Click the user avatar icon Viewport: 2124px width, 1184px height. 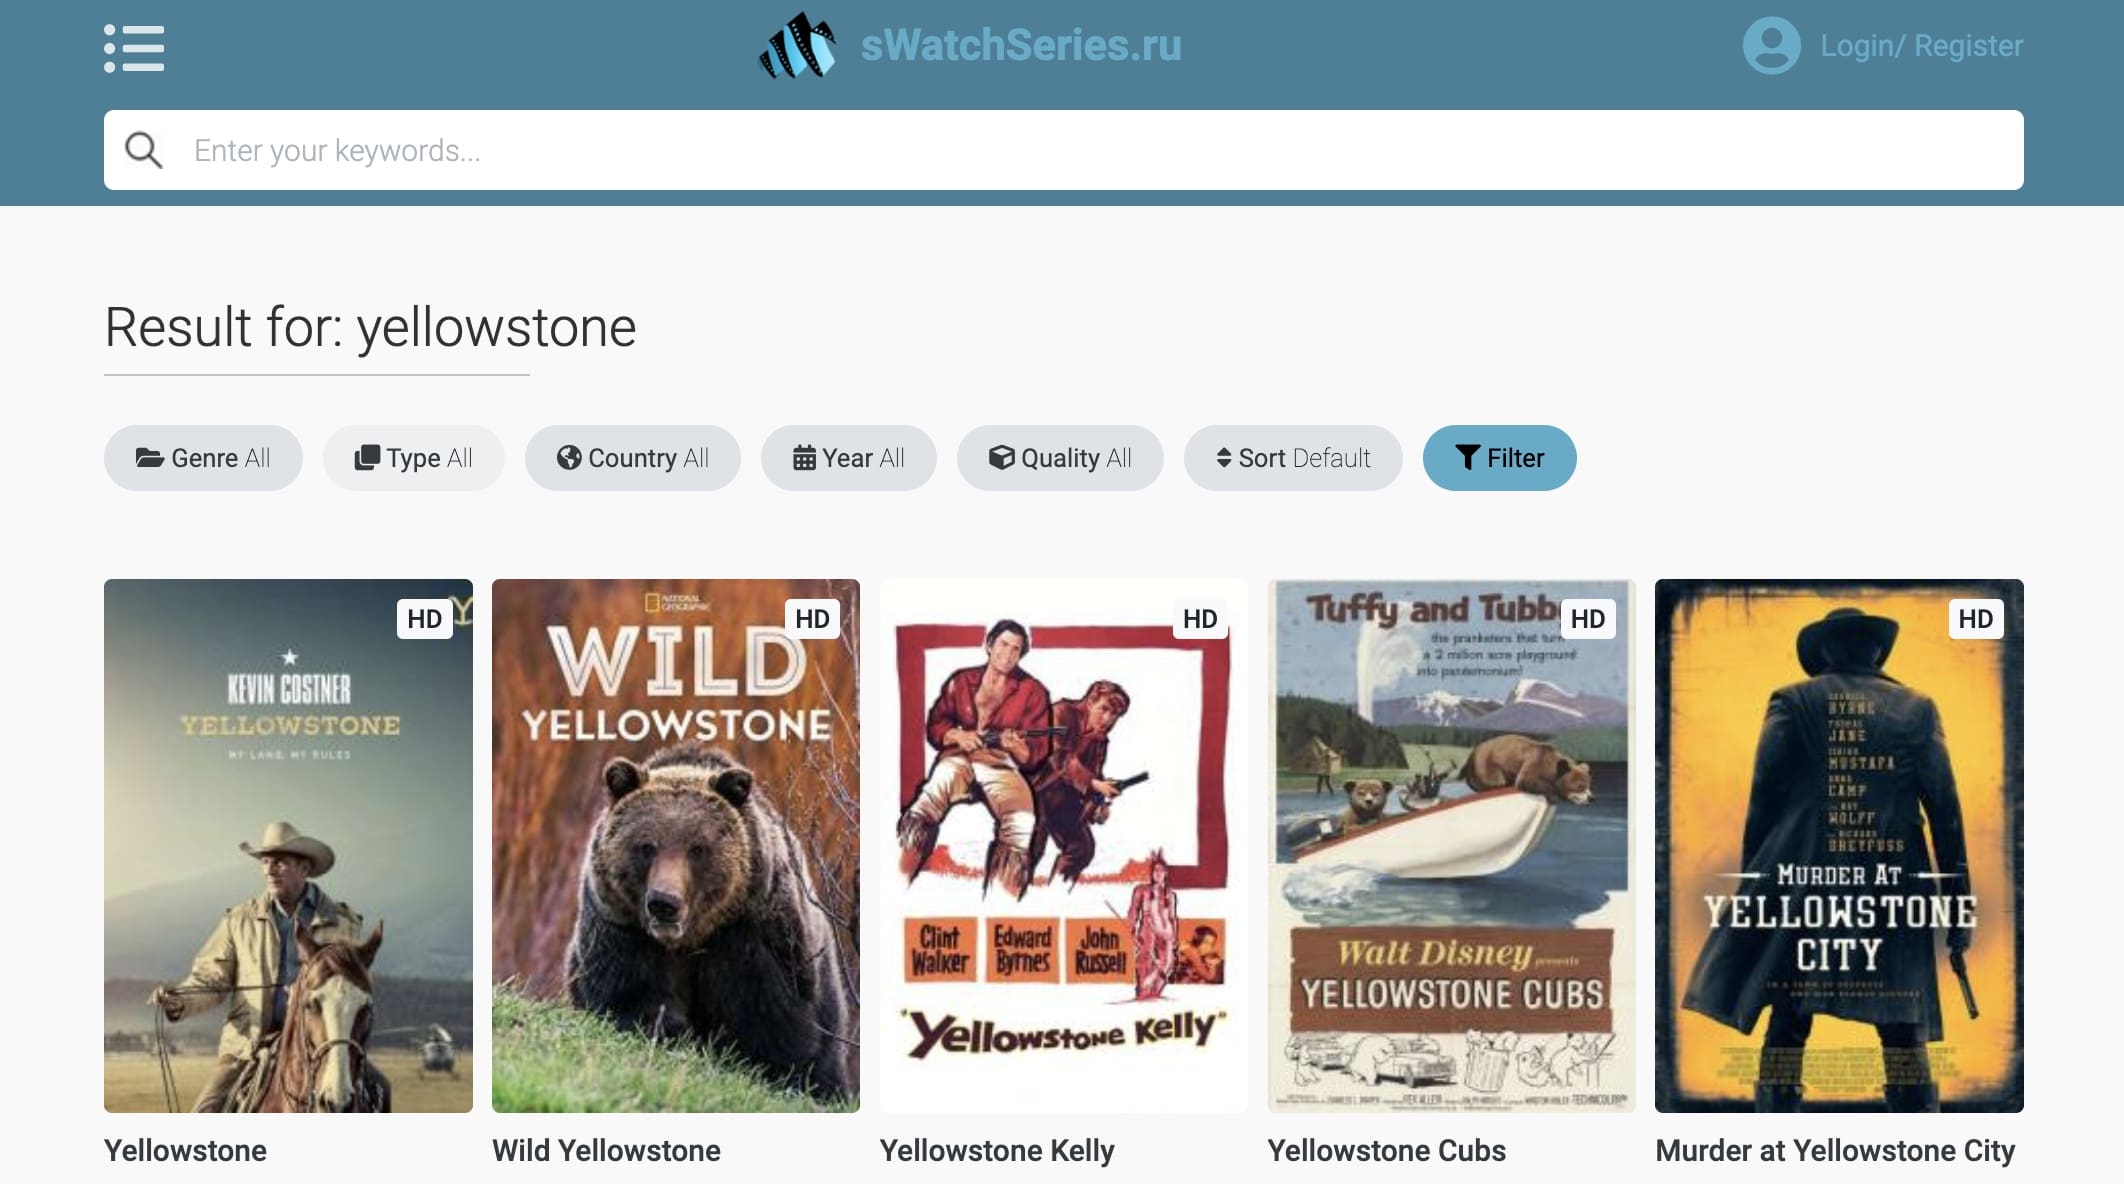point(1771,46)
